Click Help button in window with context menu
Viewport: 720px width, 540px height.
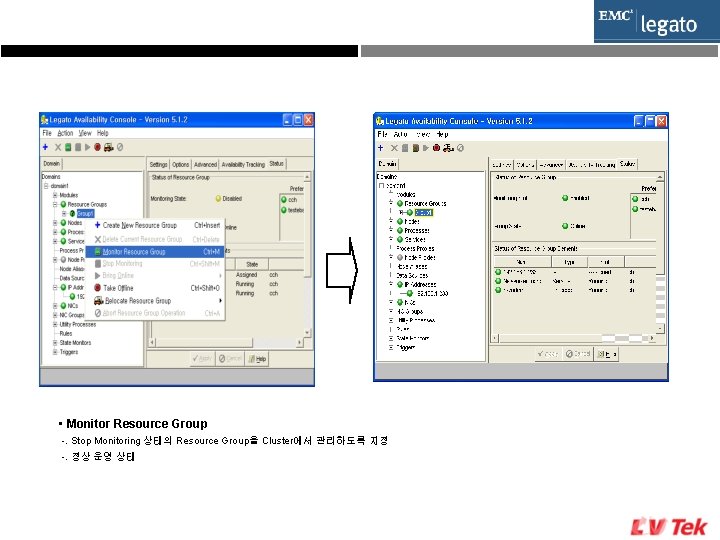pyautogui.click(x=257, y=359)
